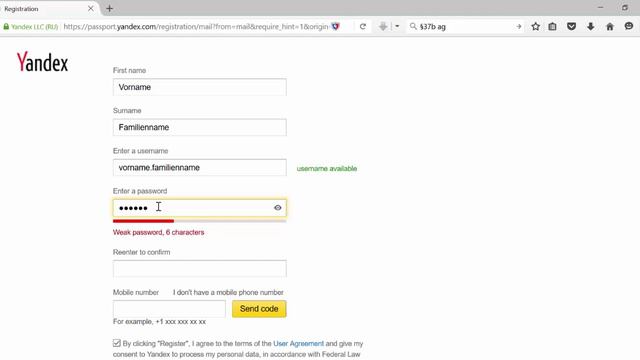Click 'Weak password, 6 characters' message
The width and height of the screenshot is (640, 360).
tap(158, 232)
